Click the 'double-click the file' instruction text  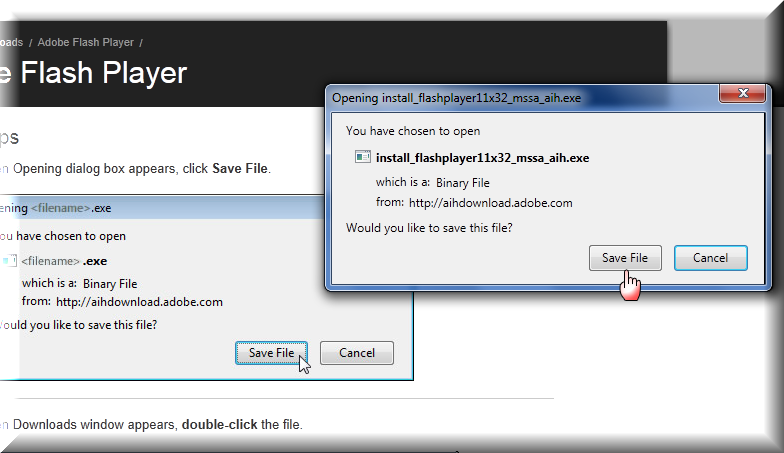coord(242,424)
